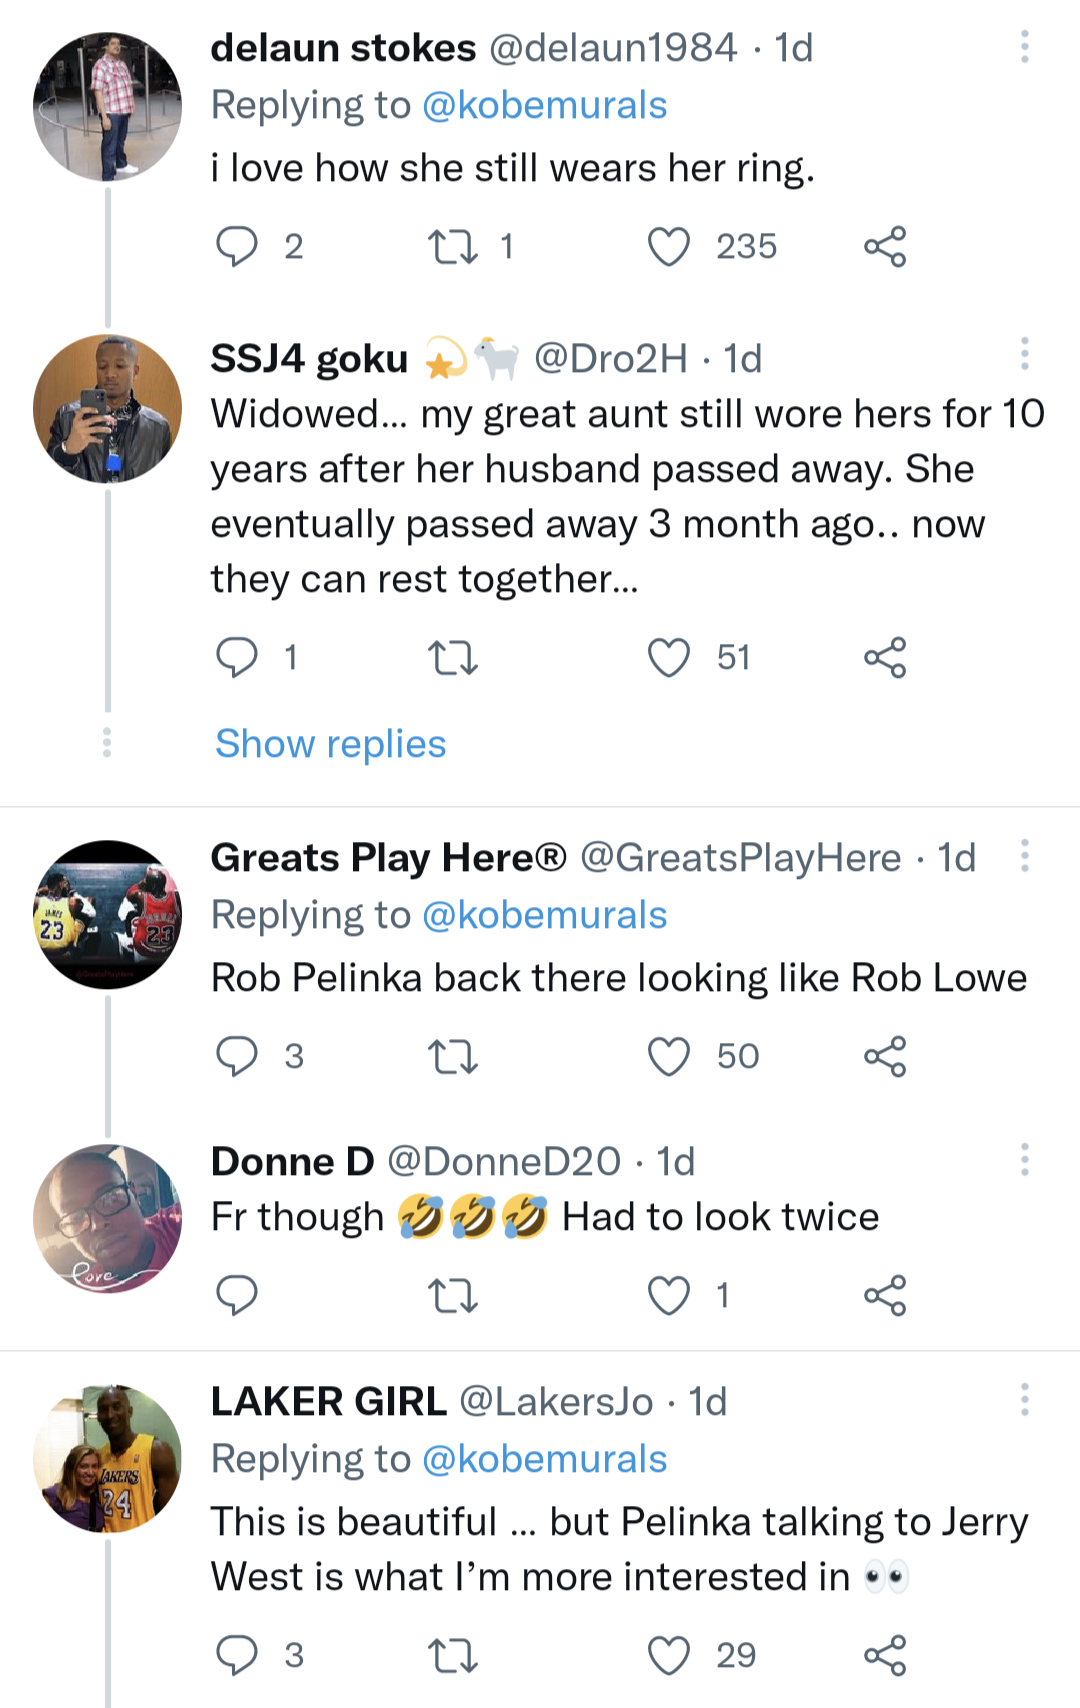This screenshot has width=1080, height=1708.
Task: Open @kobemurals link in delaun stokes' reply
Action: coord(544,106)
